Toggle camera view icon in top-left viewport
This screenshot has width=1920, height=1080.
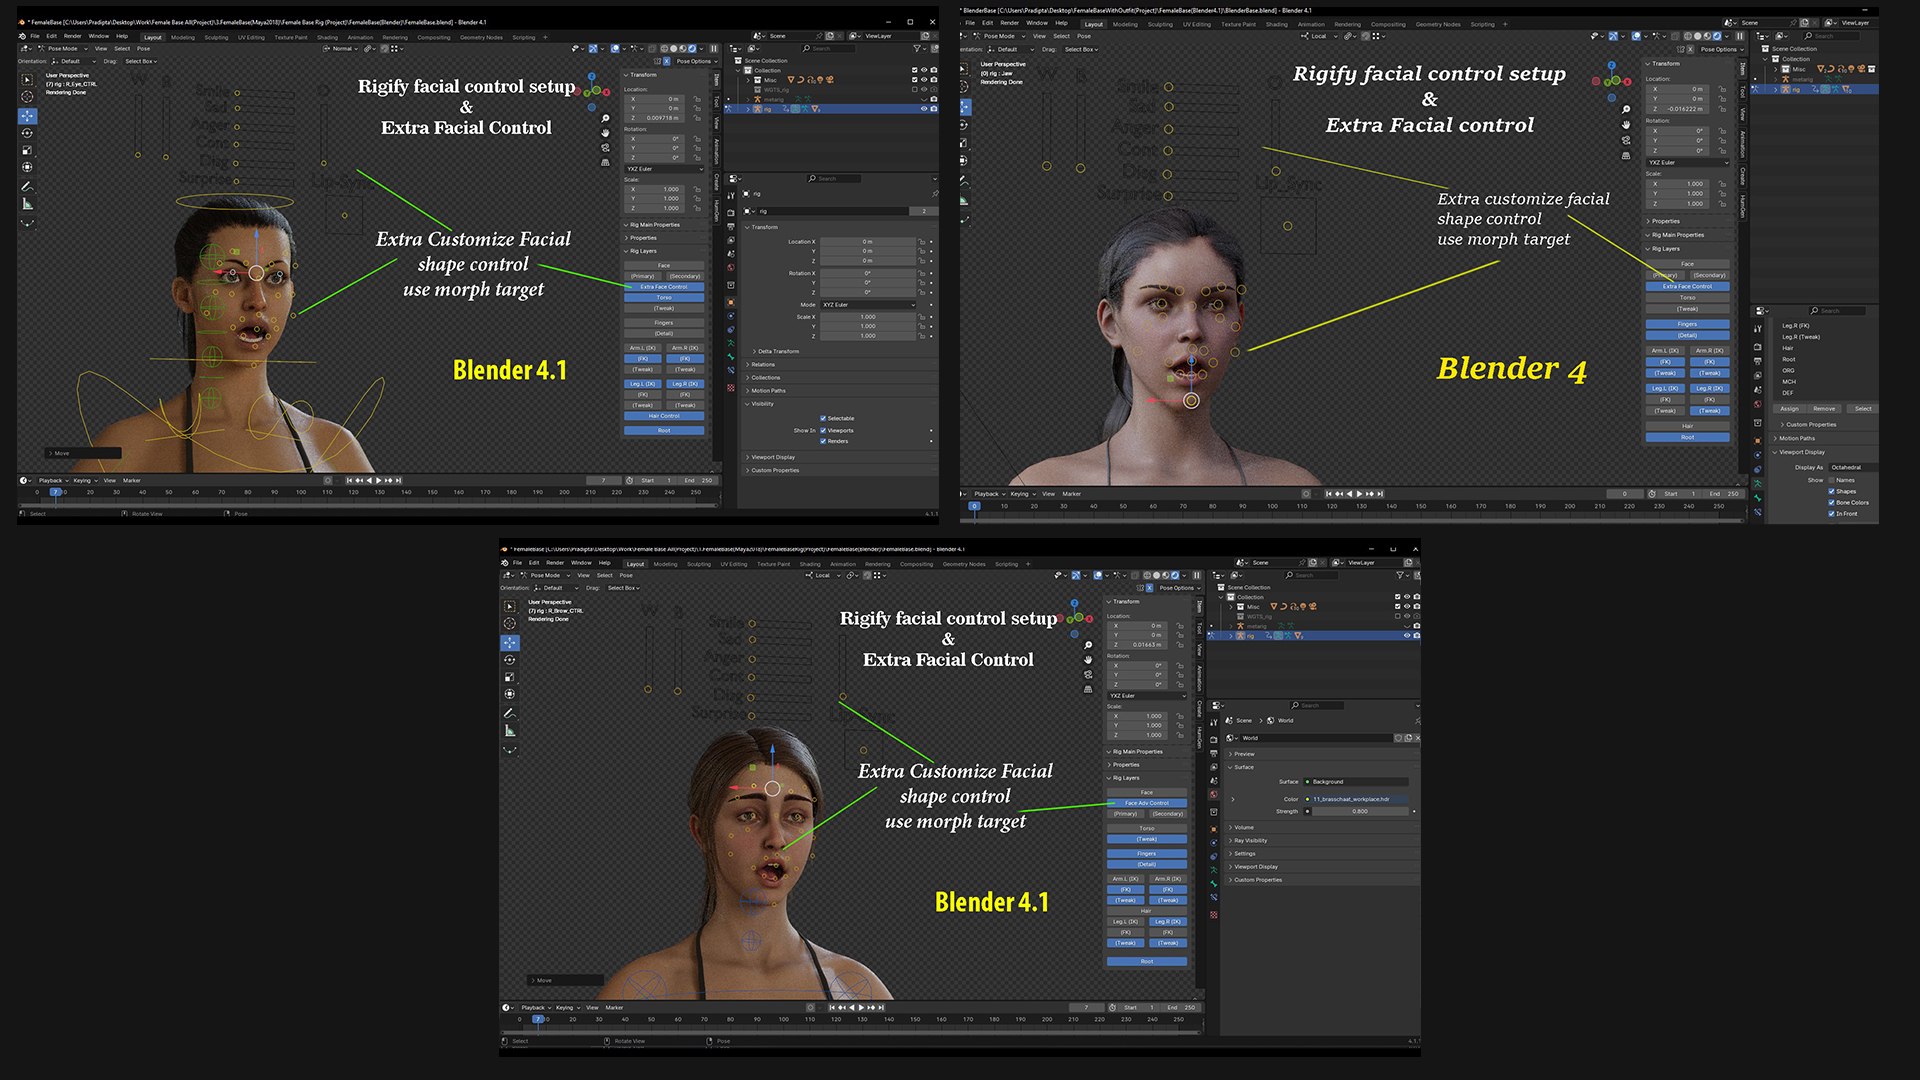tap(605, 147)
